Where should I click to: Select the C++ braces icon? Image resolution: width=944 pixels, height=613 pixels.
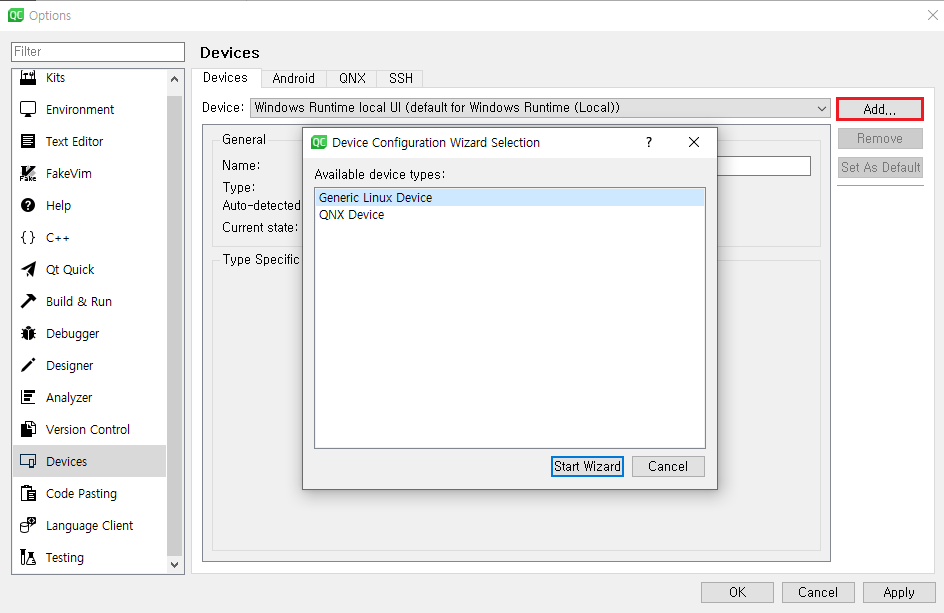point(28,237)
